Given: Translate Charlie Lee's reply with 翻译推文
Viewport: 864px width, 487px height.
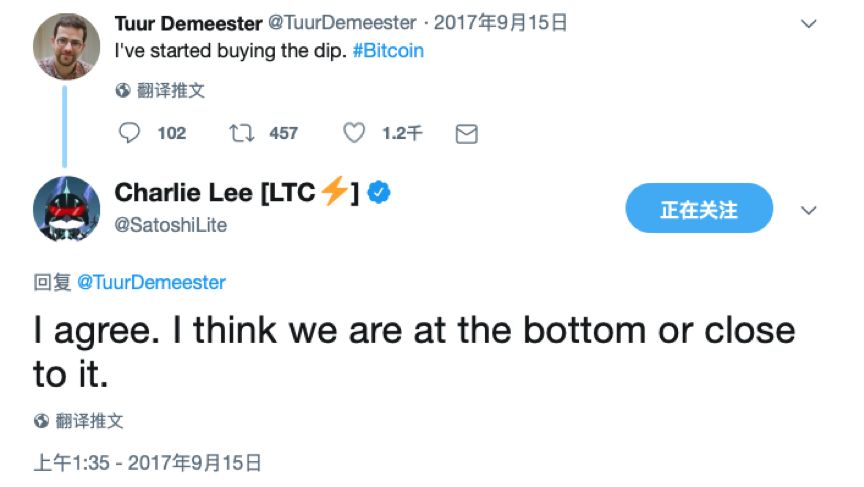Looking at the screenshot, I should [x=89, y=421].
